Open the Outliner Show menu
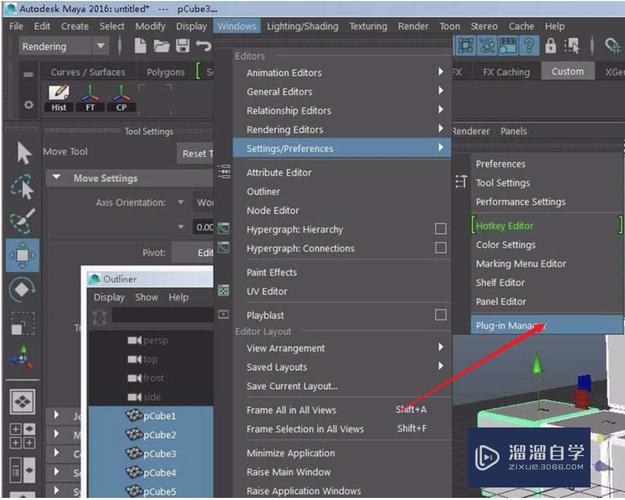This screenshot has height=500, width=625. (147, 297)
